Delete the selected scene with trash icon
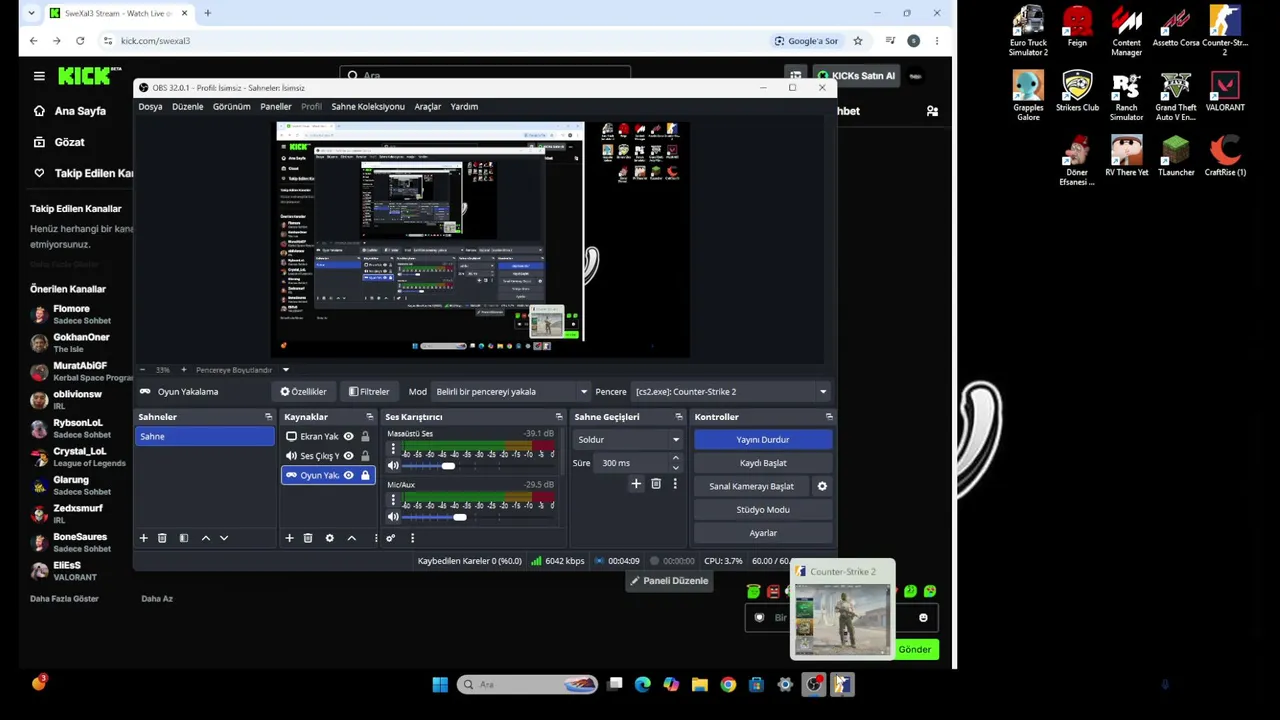This screenshot has height=720, width=1280. pos(162,538)
